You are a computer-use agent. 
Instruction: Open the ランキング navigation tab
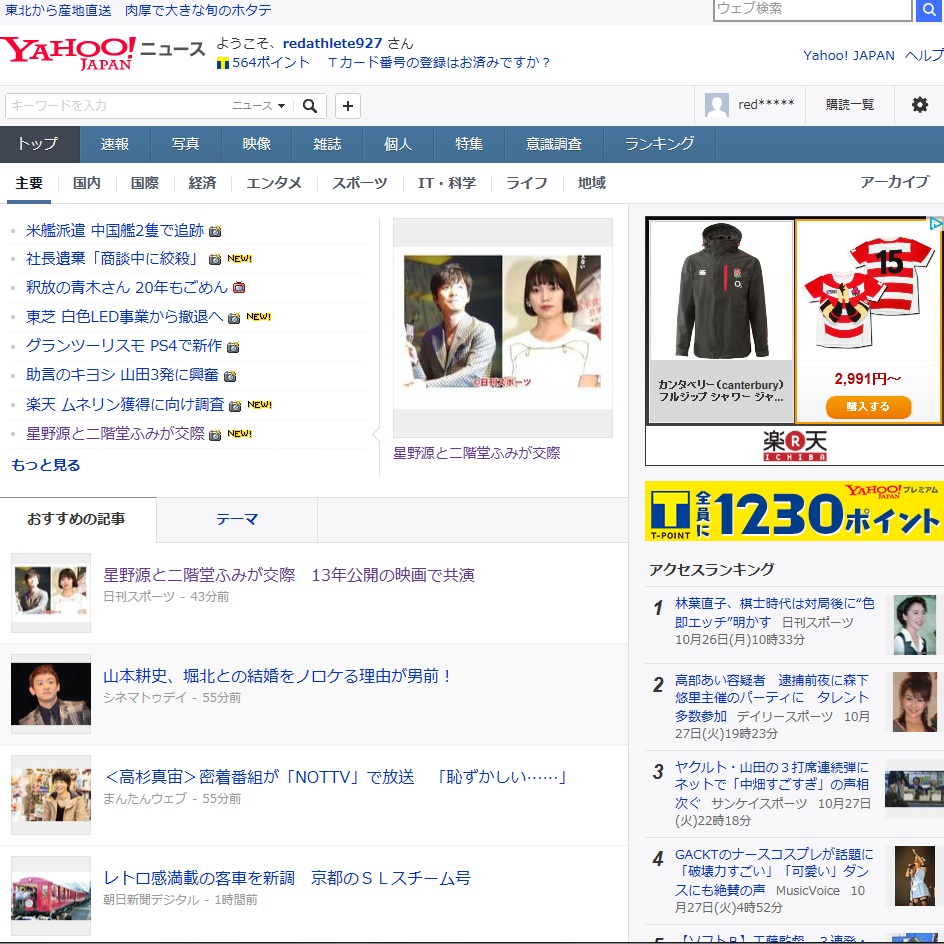(x=659, y=144)
